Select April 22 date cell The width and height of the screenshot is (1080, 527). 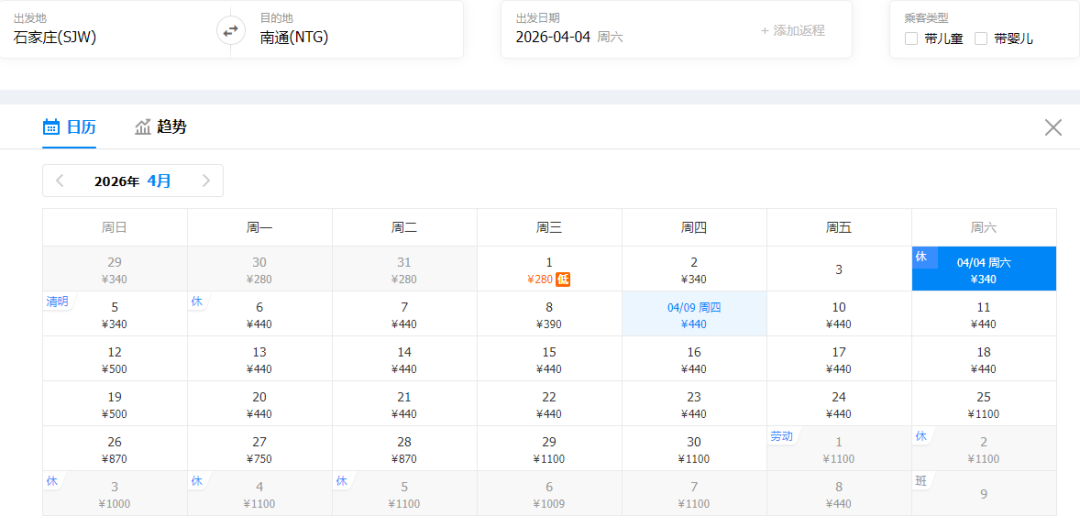(550, 403)
